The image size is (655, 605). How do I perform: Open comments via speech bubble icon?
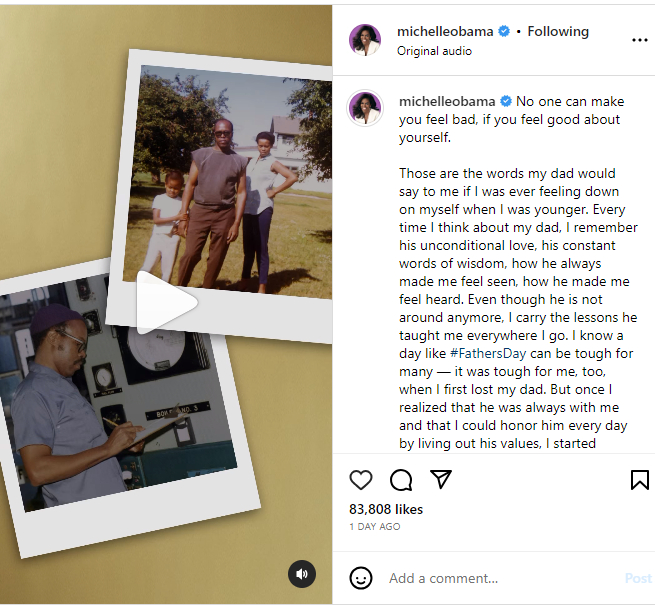[x=401, y=480]
